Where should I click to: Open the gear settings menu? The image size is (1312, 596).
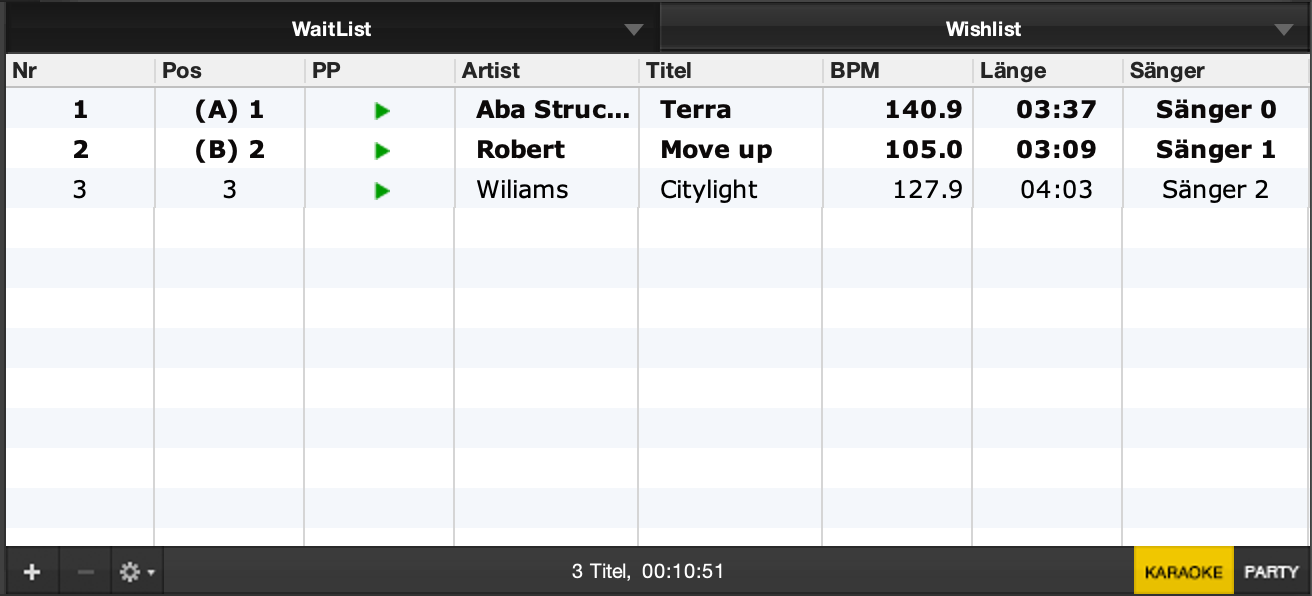point(136,572)
